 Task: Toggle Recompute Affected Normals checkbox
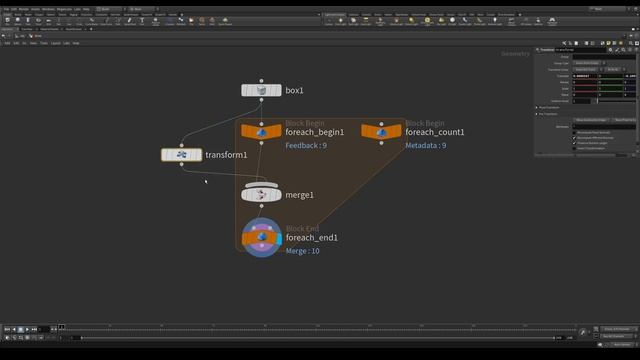pos(574,138)
